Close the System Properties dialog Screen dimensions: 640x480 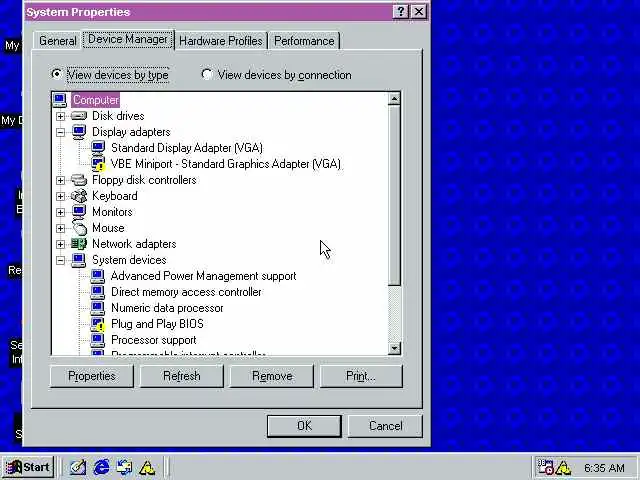[x=419, y=12]
